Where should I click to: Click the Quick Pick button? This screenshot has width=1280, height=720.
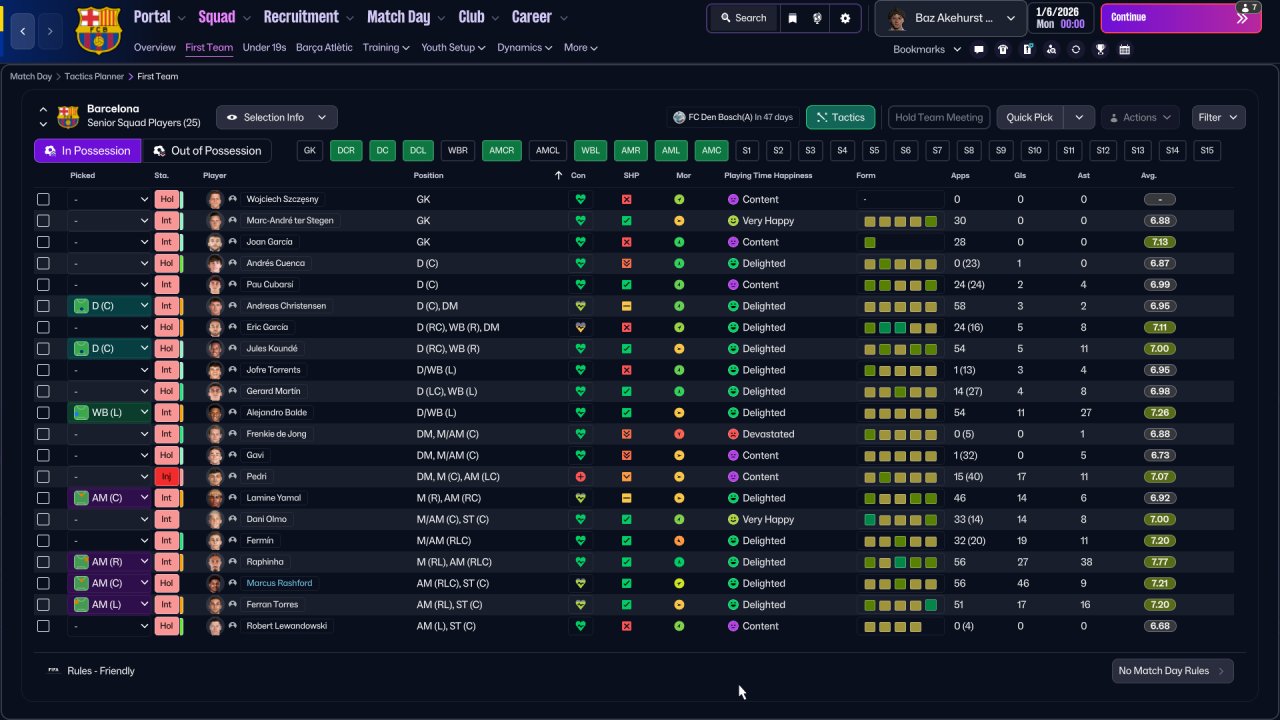[1029, 117]
